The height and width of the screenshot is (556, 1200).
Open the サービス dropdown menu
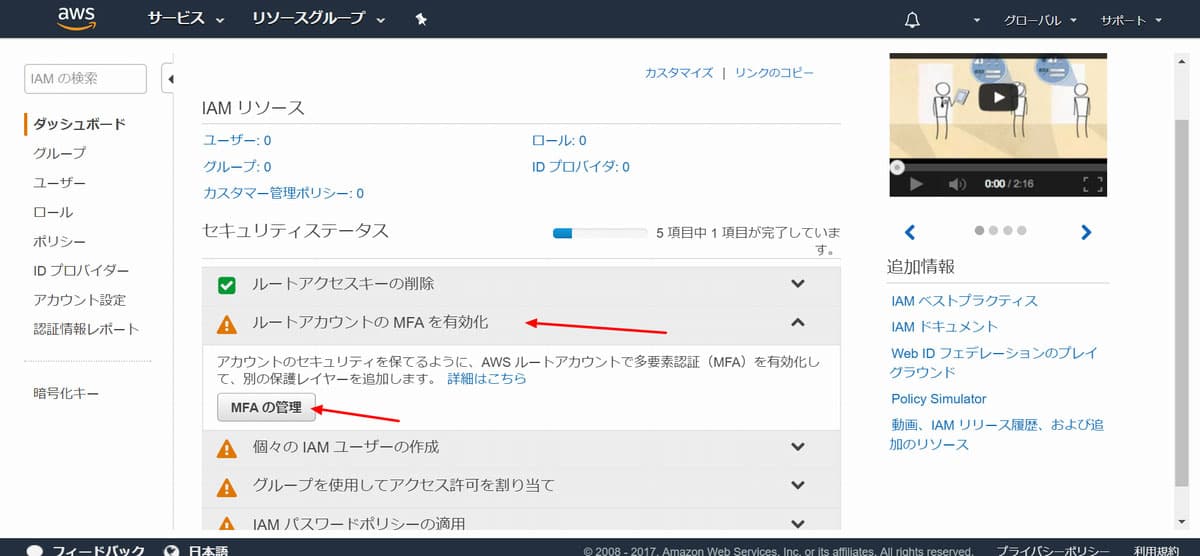186,19
